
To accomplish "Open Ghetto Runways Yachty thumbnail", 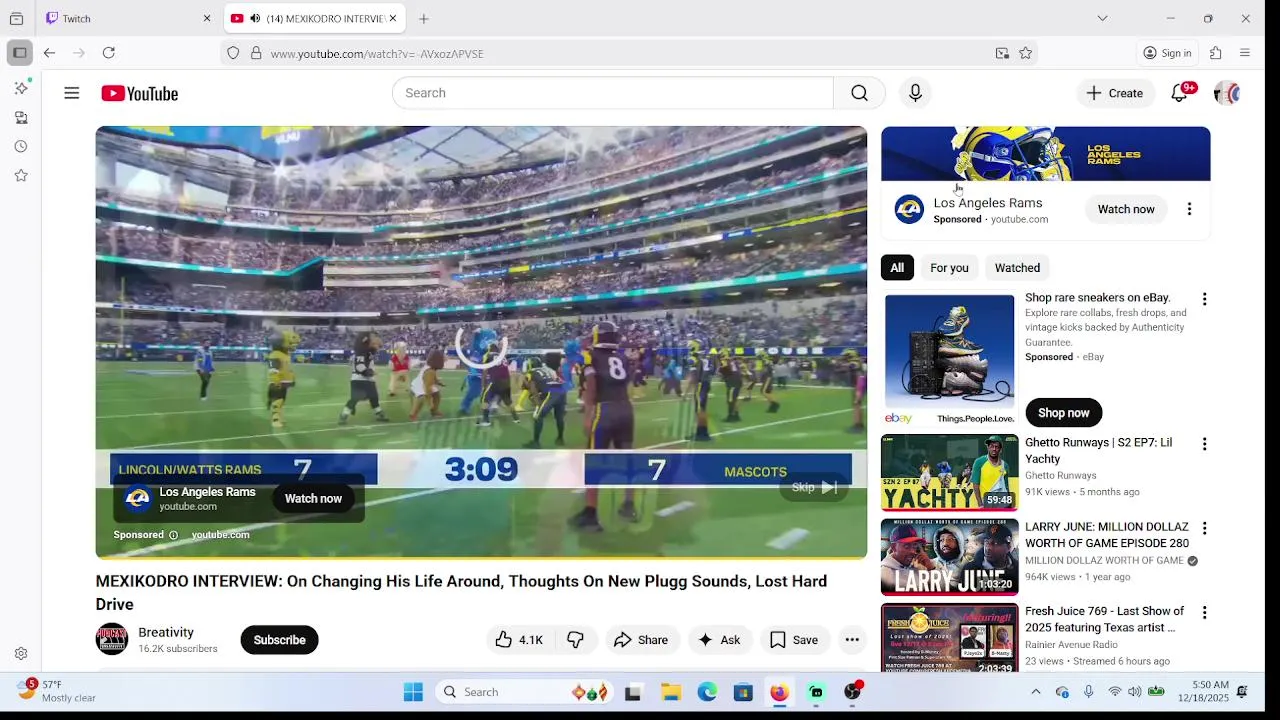I will 950,472.
